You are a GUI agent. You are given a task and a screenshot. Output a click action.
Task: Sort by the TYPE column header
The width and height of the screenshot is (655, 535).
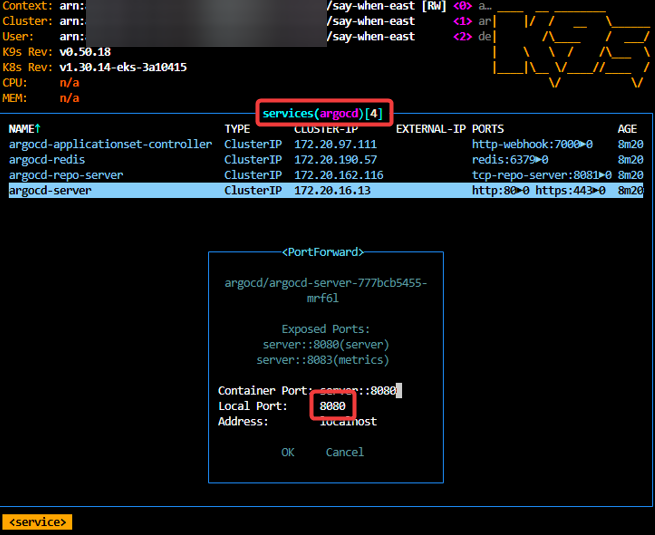point(237,129)
